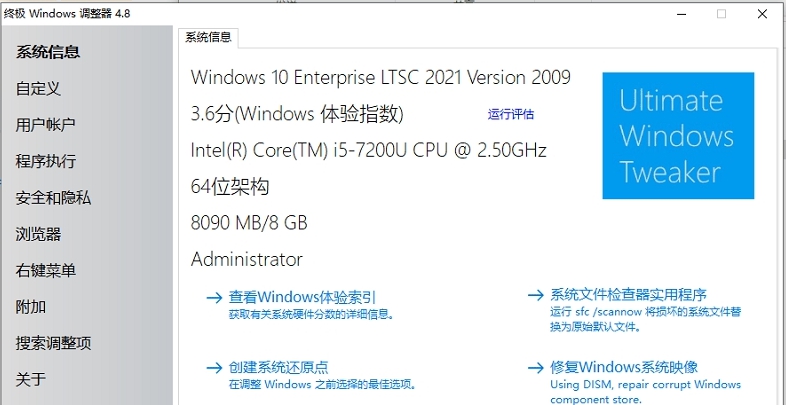Select the 系统信息 tab header
Screen dimensions: 786x405
(208, 37)
